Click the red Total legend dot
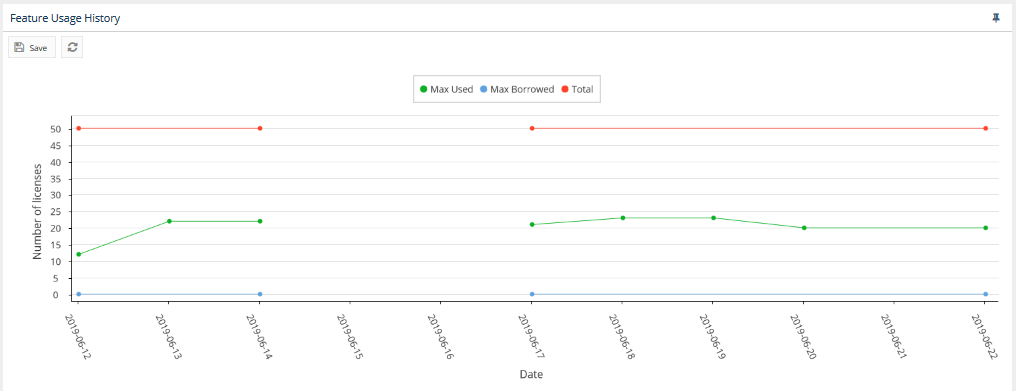 coord(565,89)
